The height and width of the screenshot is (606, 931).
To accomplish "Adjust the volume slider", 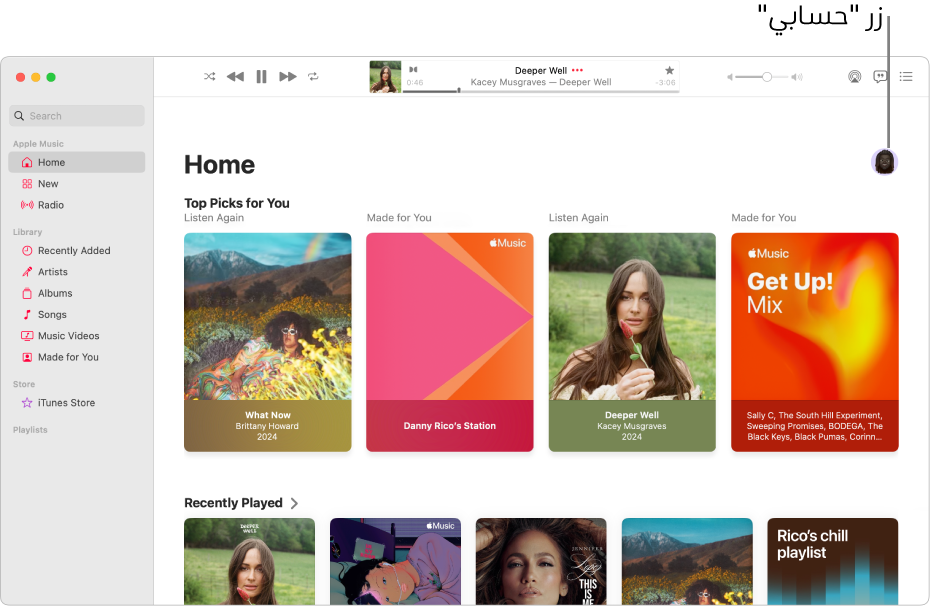I will pyautogui.click(x=766, y=75).
